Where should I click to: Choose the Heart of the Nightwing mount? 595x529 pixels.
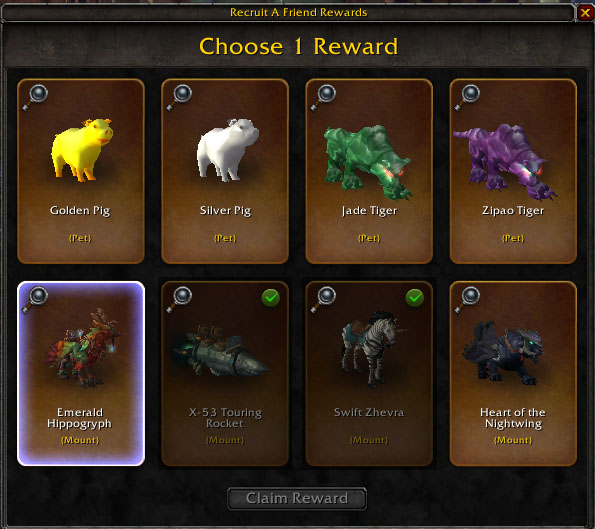pos(513,373)
